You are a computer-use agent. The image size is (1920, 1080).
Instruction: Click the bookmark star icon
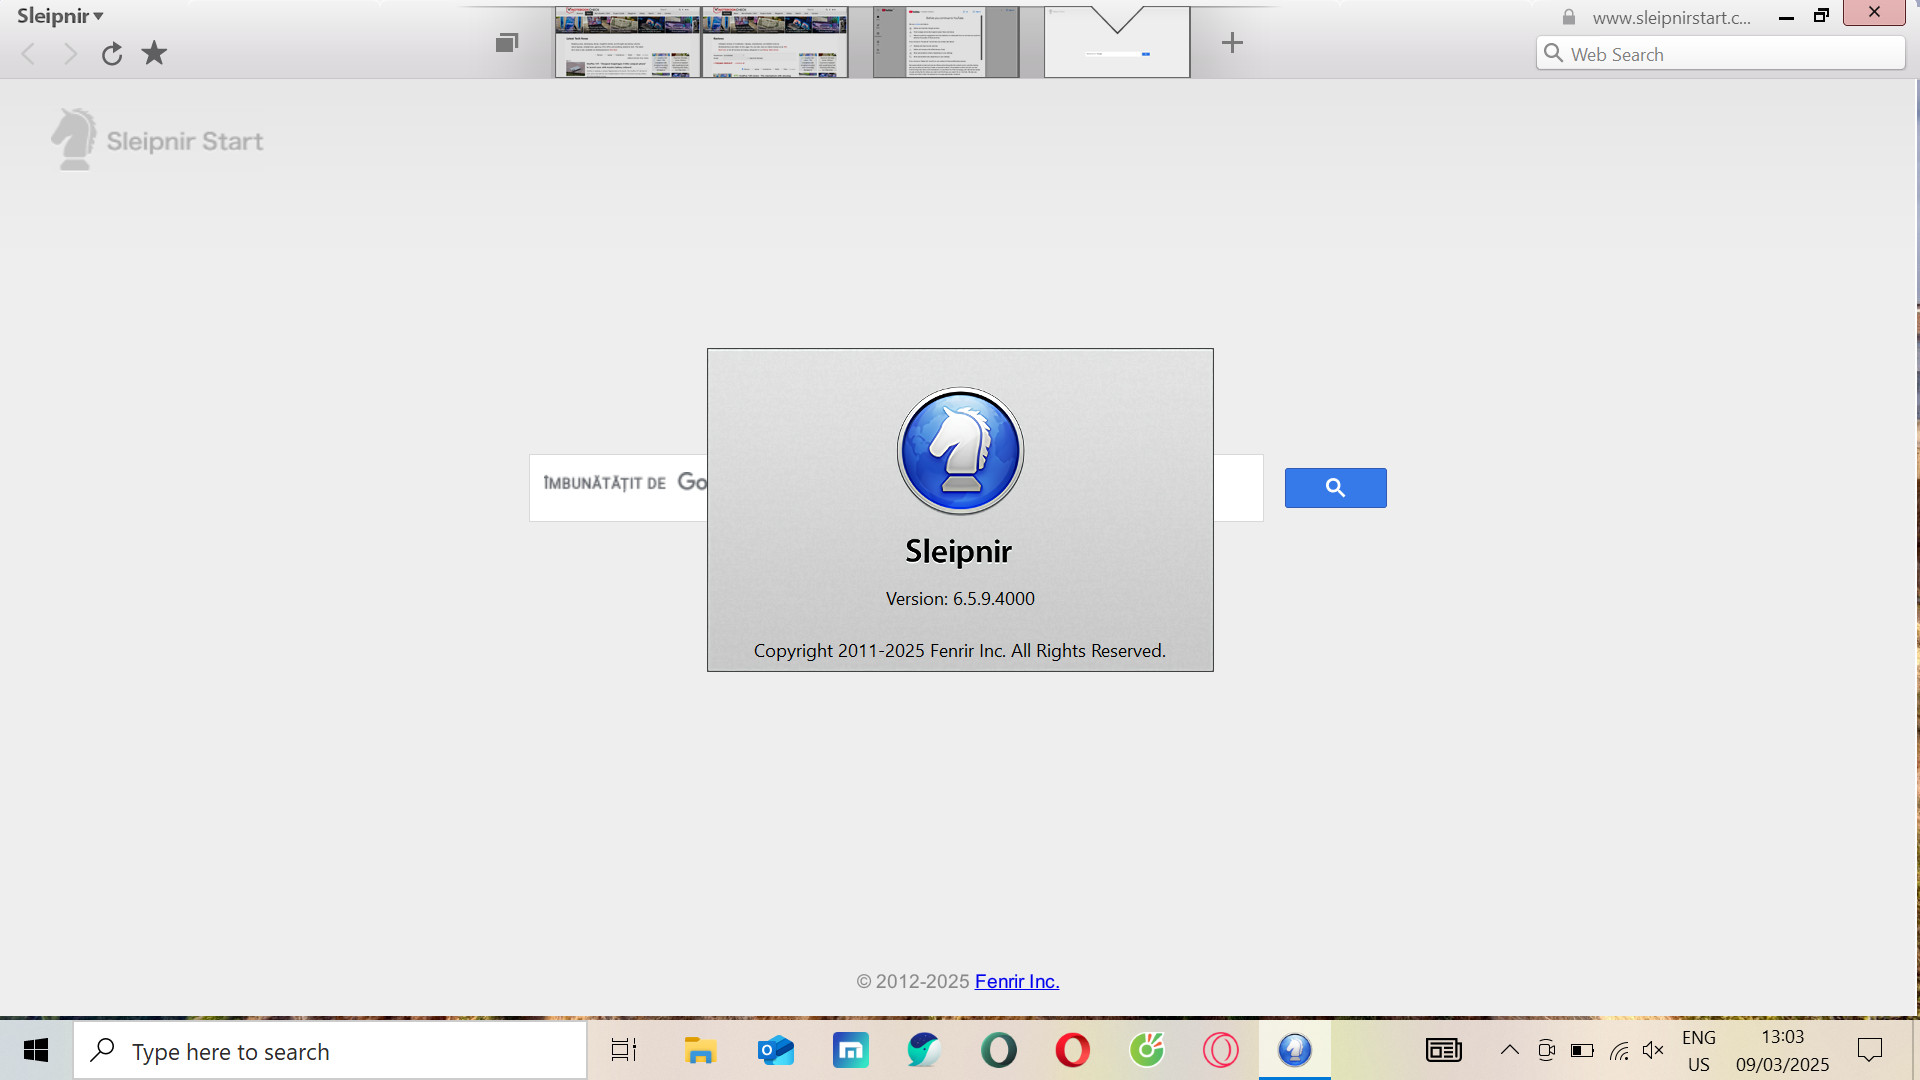(x=154, y=53)
